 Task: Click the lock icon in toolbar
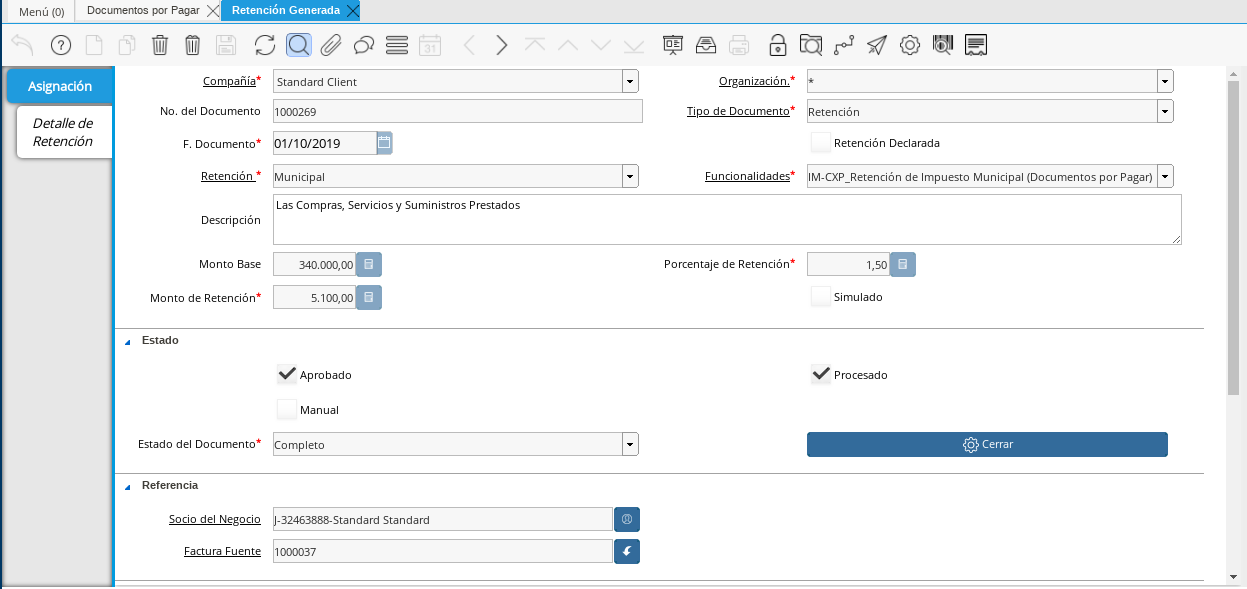tap(777, 45)
